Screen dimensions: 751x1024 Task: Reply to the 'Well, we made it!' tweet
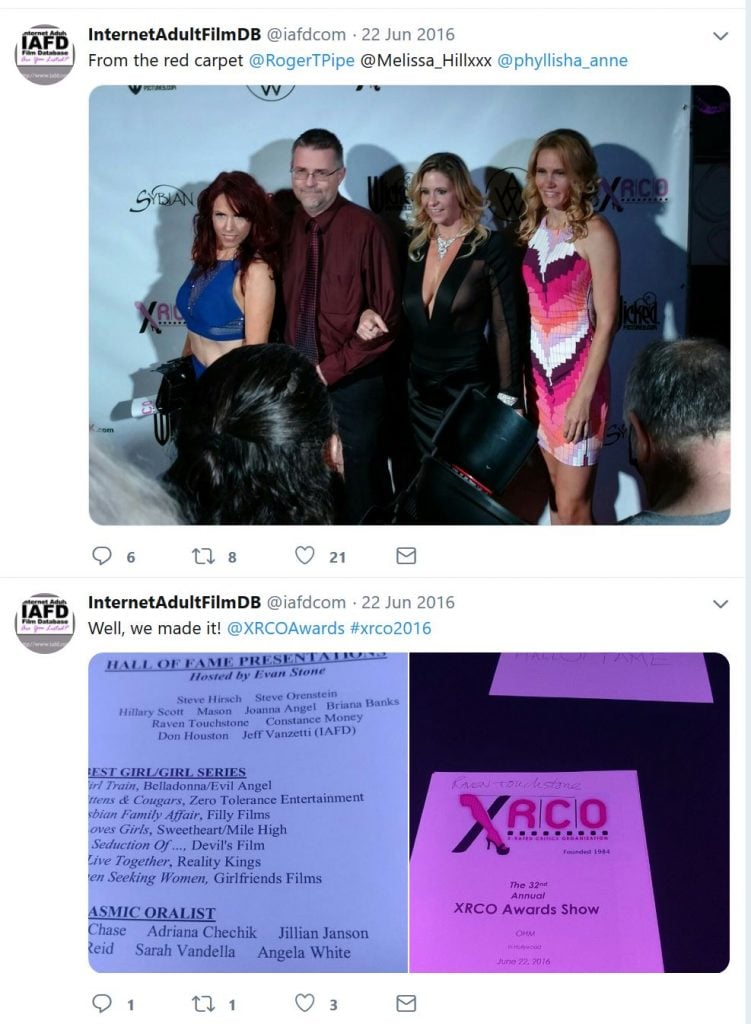(102, 1003)
